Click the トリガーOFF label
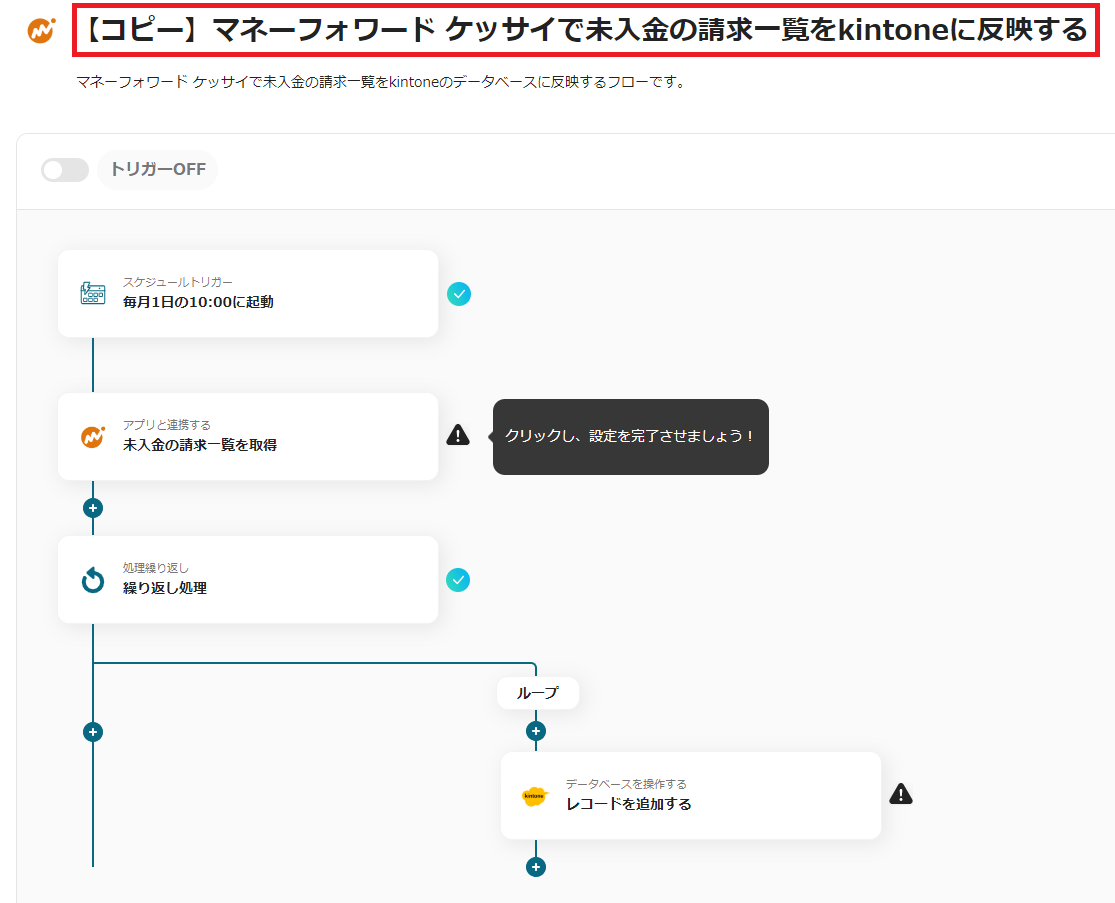The width and height of the screenshot is (1115, 903). click(158, 169)
